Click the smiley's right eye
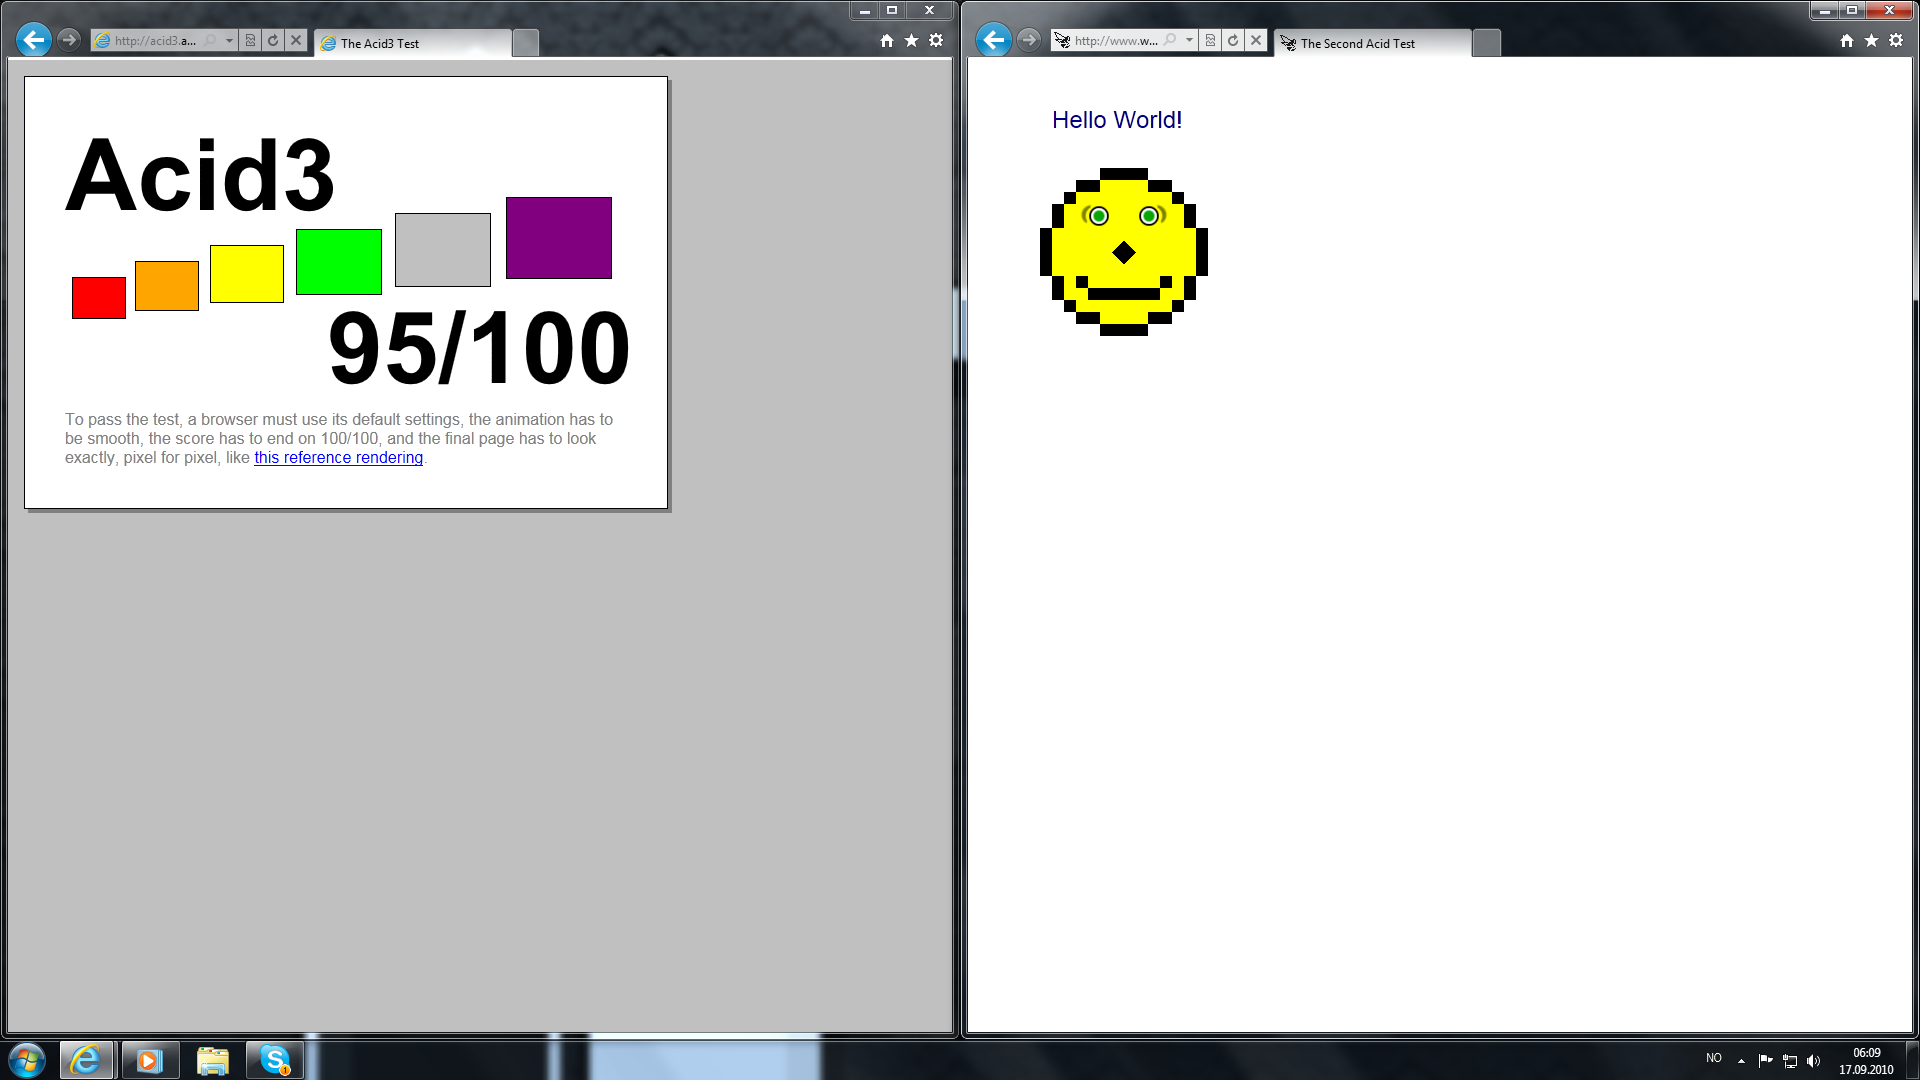The image size is (1920, 1080). [x=1149, y=216]
